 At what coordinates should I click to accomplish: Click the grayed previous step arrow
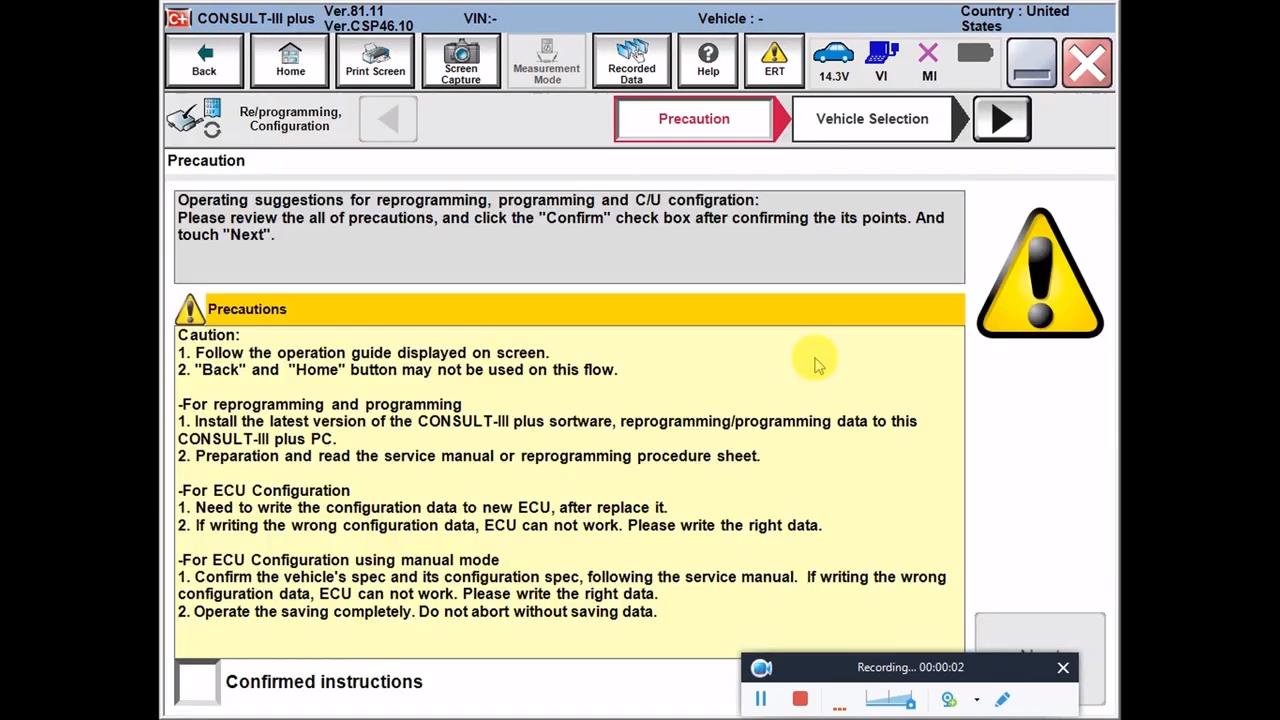(388, 119)
